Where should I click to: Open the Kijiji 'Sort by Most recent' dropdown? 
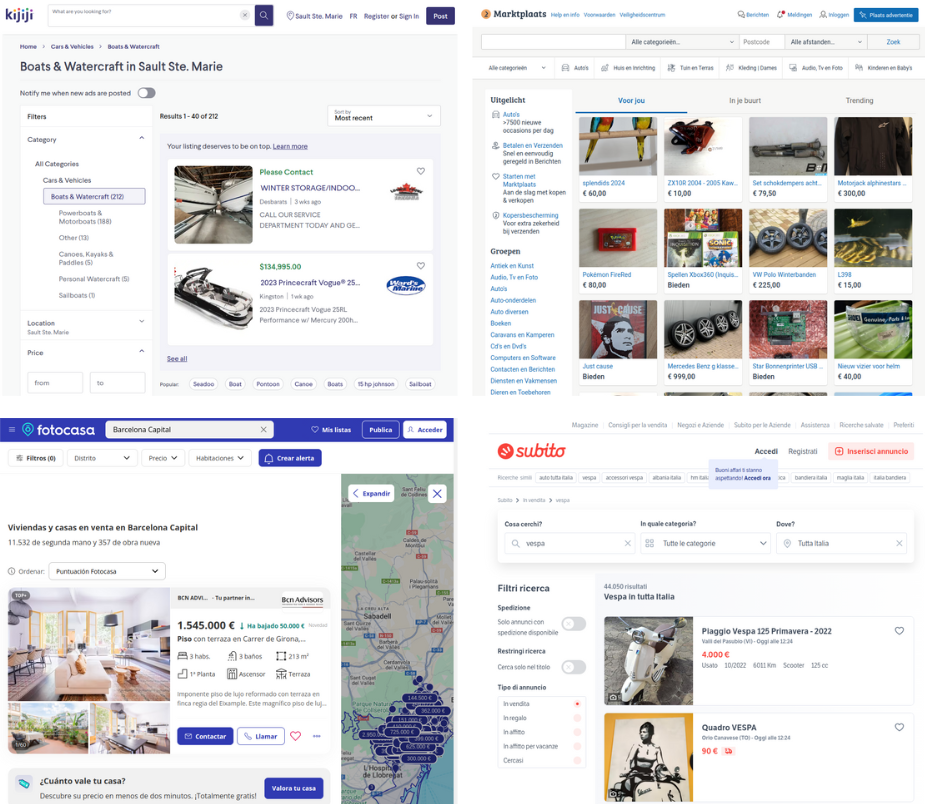pyautogui.click(x=383, y=116)
